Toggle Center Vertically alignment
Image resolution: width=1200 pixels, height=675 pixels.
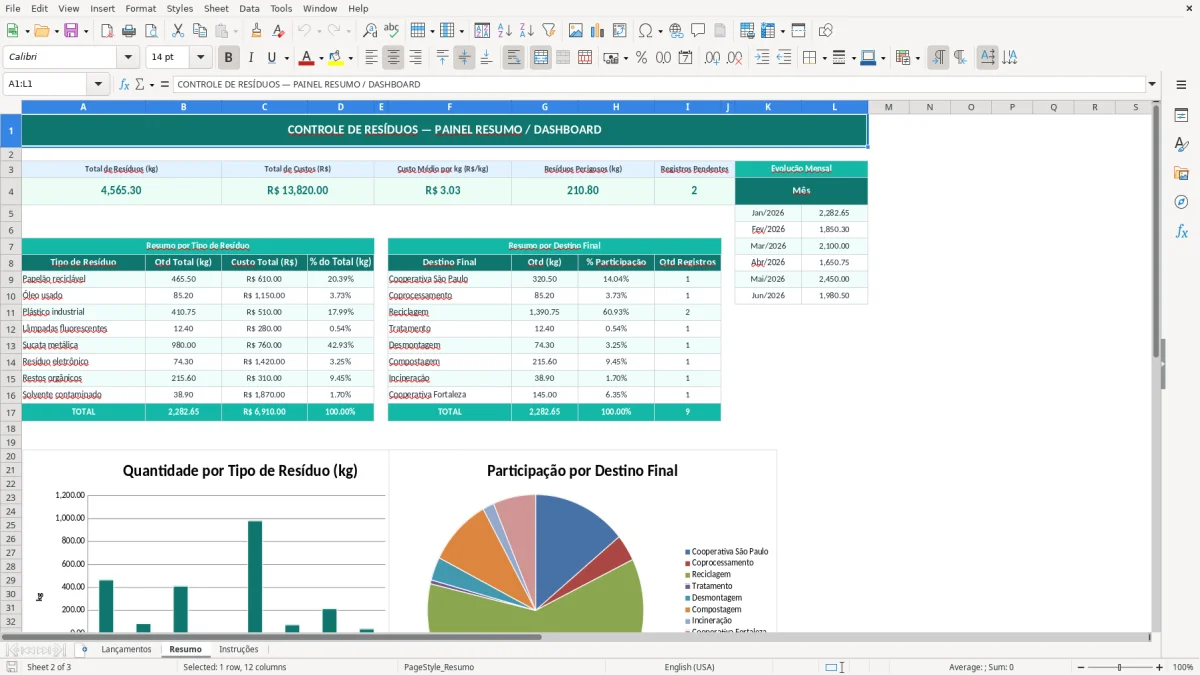coord(464,58)
